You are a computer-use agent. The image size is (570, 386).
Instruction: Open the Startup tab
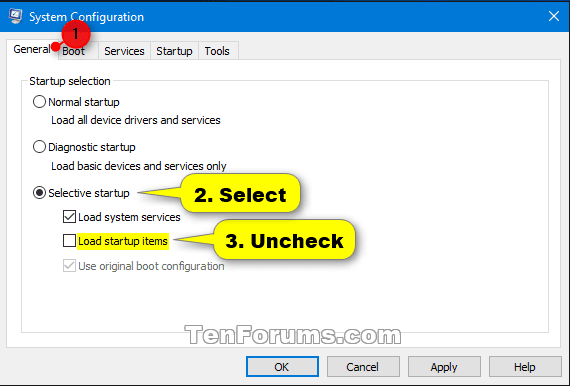coord(174,51)
